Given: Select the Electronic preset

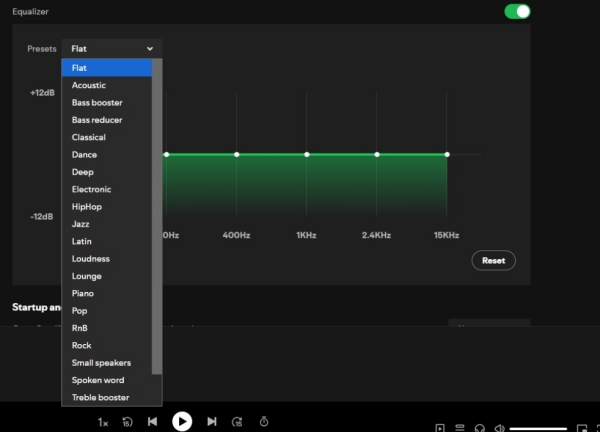Looking at the screenshot, I should pyautogui.click(x=107, y=189).
